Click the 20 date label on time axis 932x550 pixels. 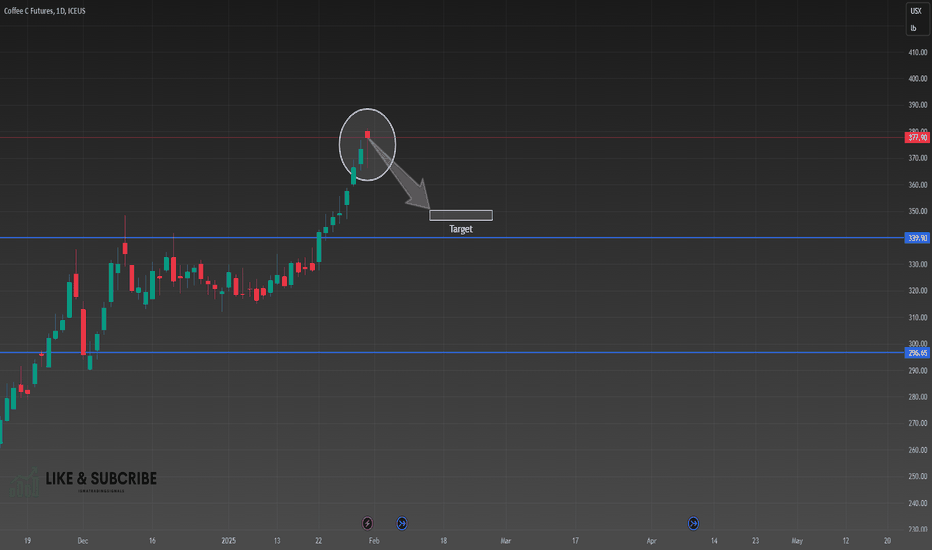pos(887,540)
